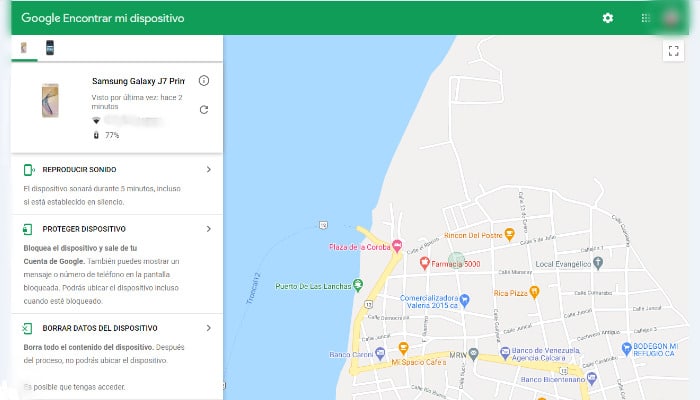Click the Google Encontrar mi dispositivo title
Screen dimensions: 700x400
(x=103, y=18)
